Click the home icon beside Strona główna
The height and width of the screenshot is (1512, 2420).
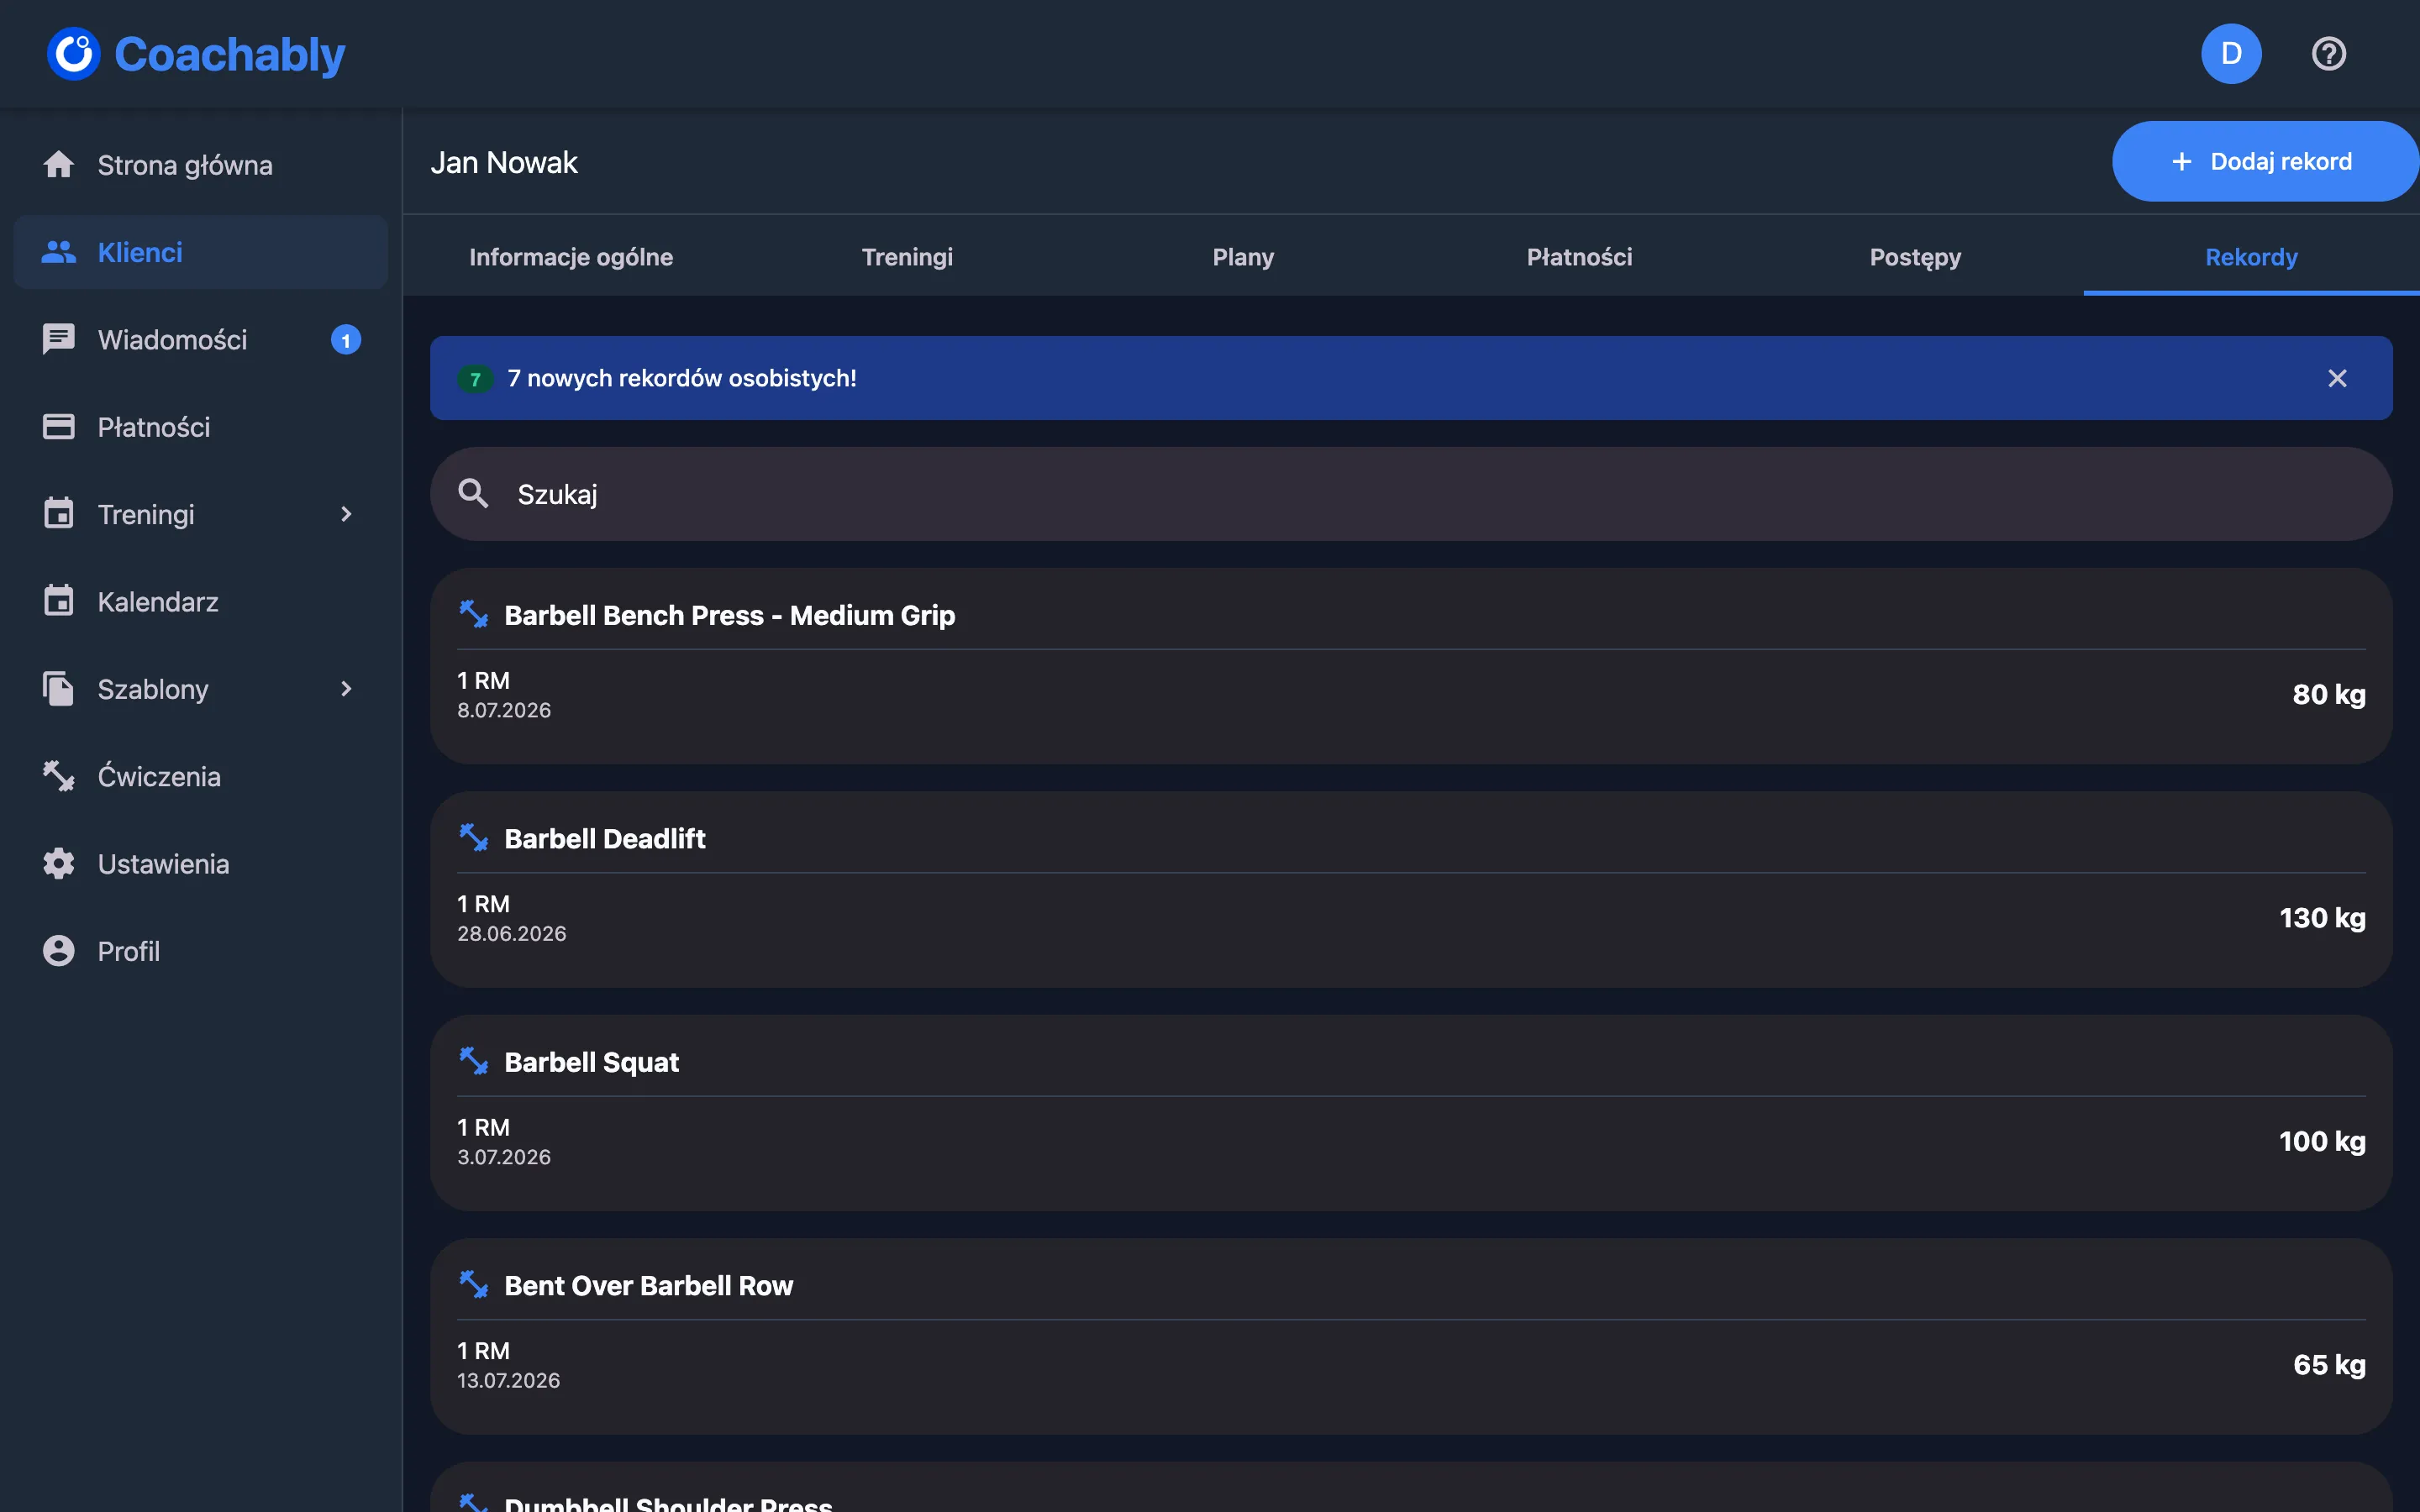pyautogui.click(x=59, y=165)
